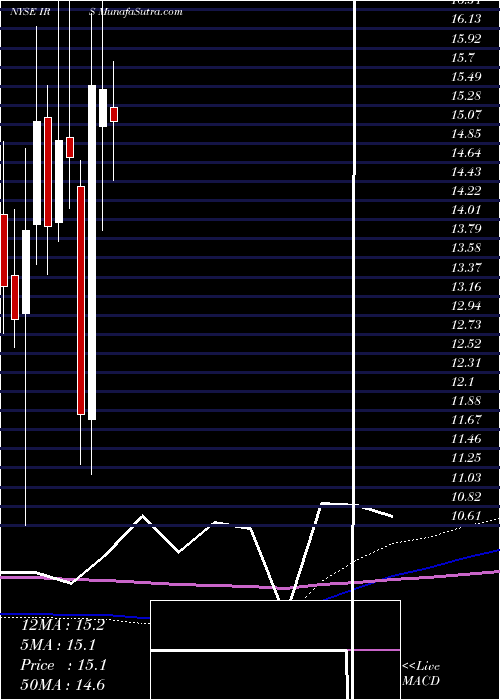This screenshot has height=700, width=500.
Task: Click the 16.13 price axis label
Action: pos(466,19)
